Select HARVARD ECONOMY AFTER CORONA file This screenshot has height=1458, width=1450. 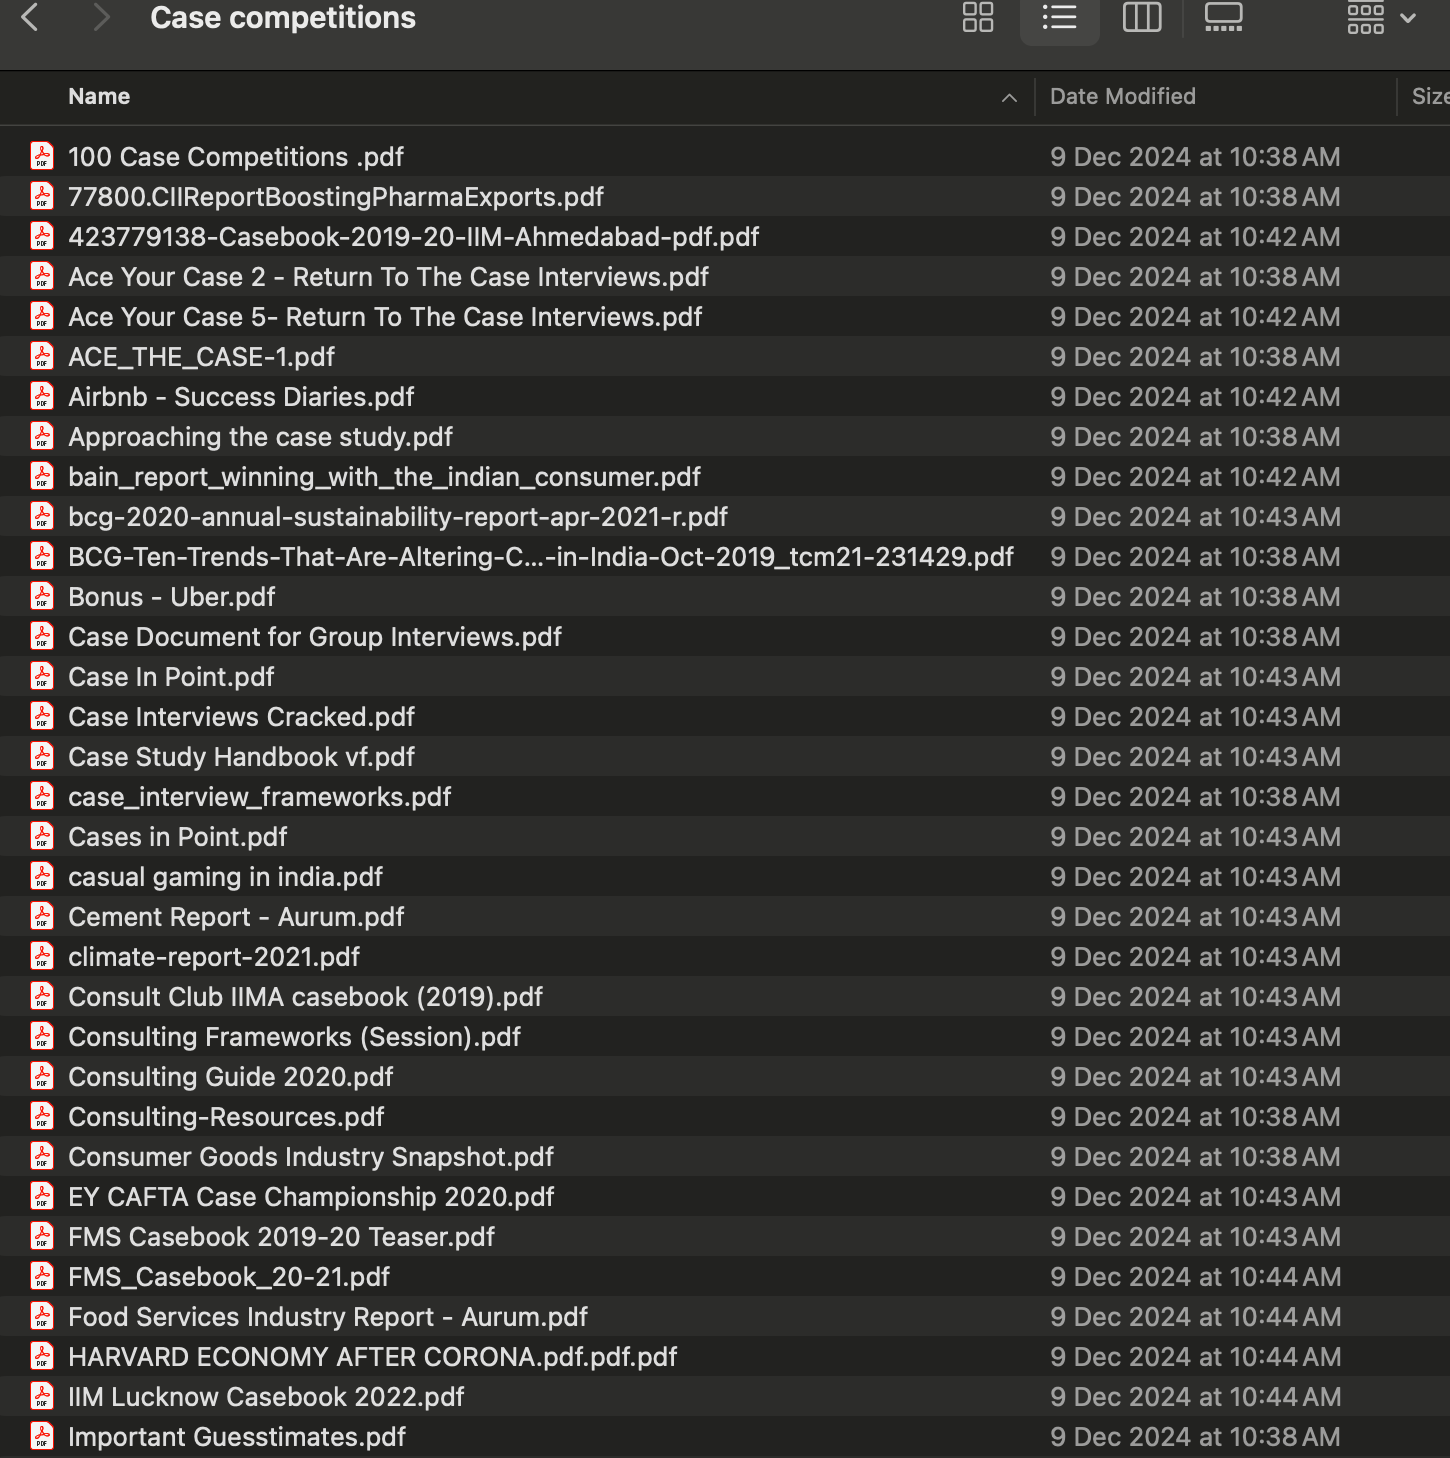coord(725,1357)
